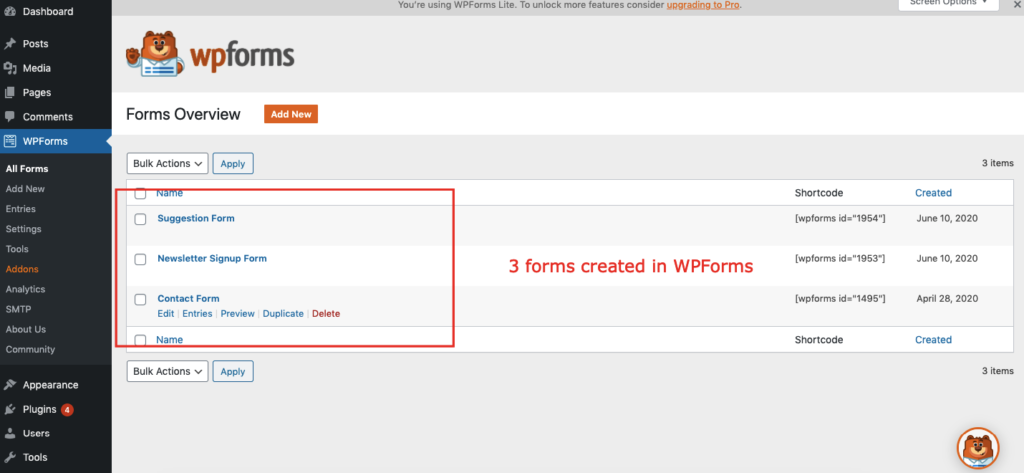1024x473 pixels.
Task: Sort by Name in table footer
Action: click(169, 340)
